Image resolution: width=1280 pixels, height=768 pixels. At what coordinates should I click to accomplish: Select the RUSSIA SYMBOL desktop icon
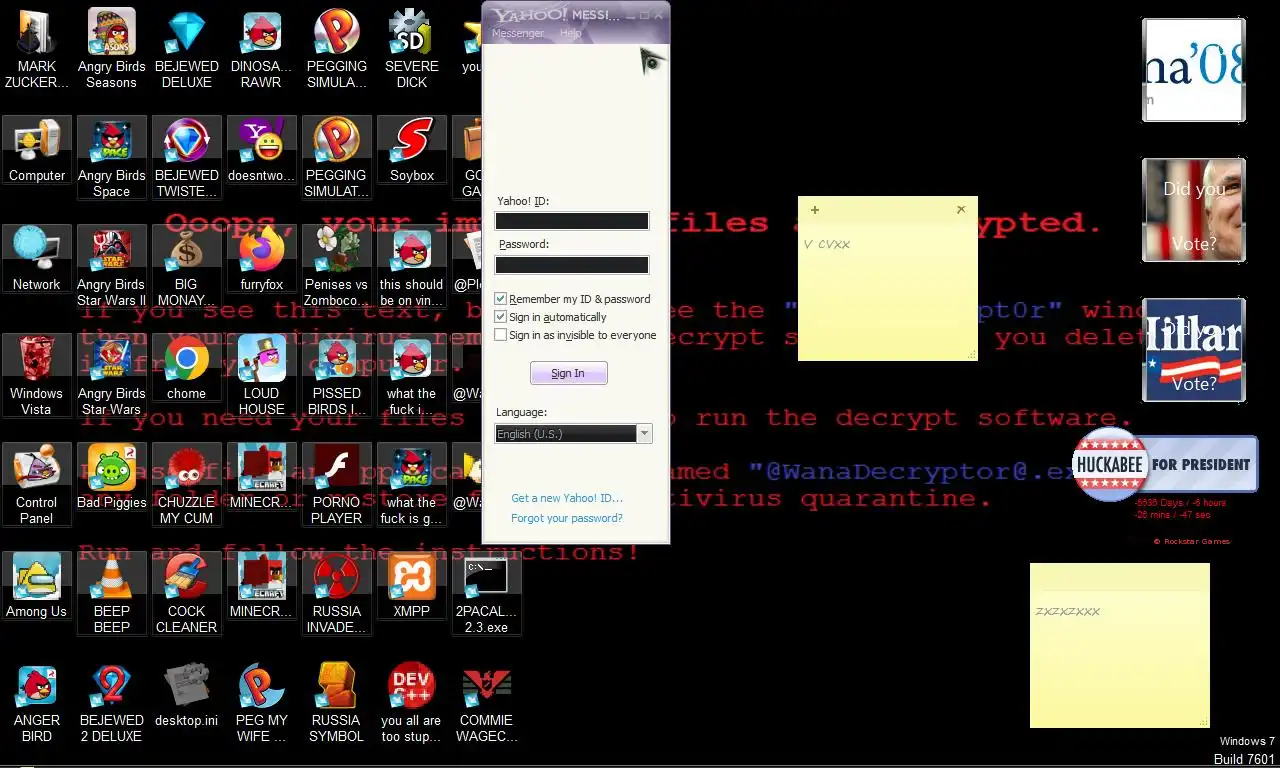point(336,702)
